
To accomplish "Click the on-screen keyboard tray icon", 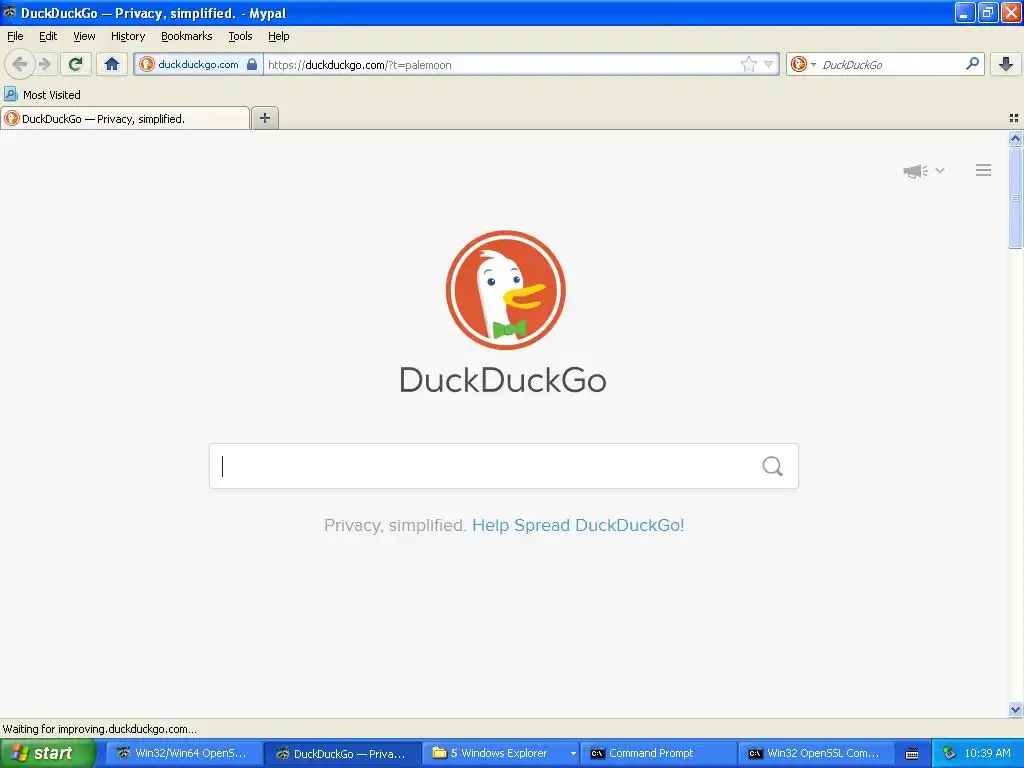I will pyautogui.click(x=912, y=754).
